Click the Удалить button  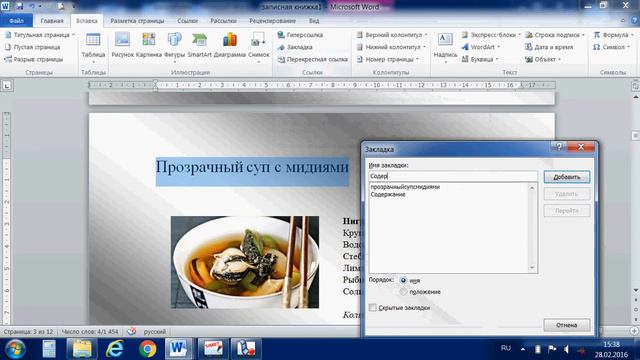coord(567,194)
